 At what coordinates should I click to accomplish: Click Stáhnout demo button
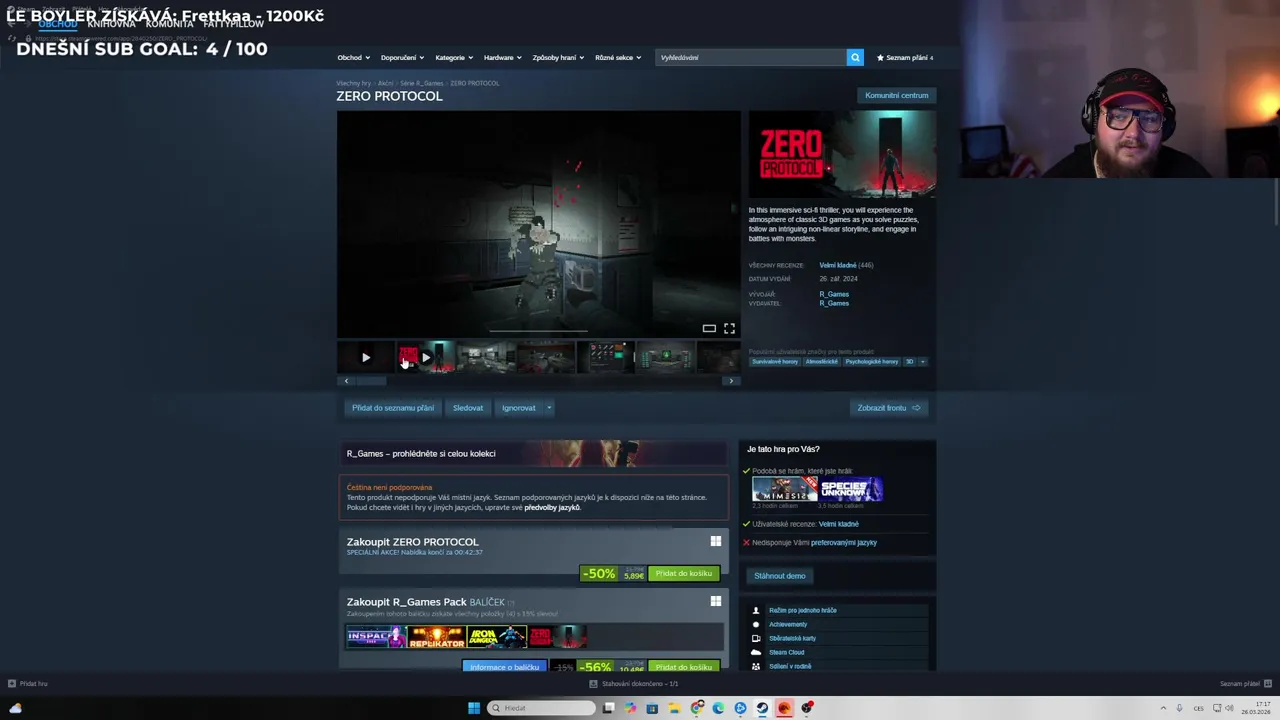(x=780, y=576)
